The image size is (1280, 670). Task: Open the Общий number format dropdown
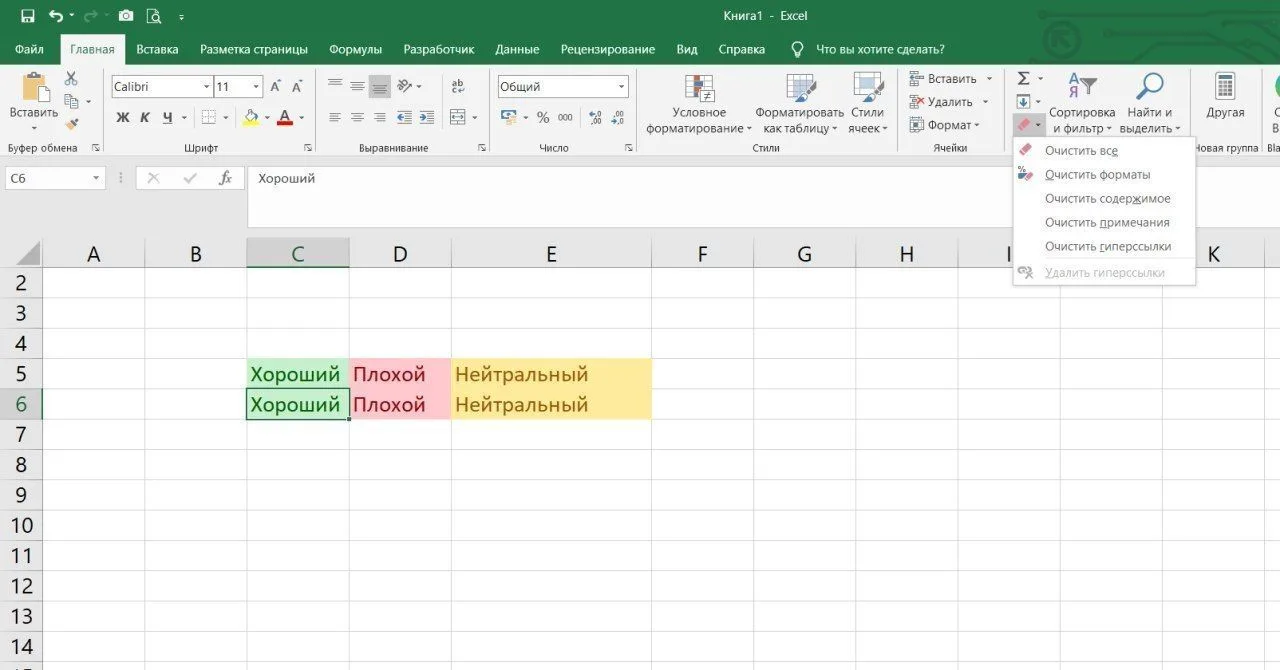(x=621, y=87)
